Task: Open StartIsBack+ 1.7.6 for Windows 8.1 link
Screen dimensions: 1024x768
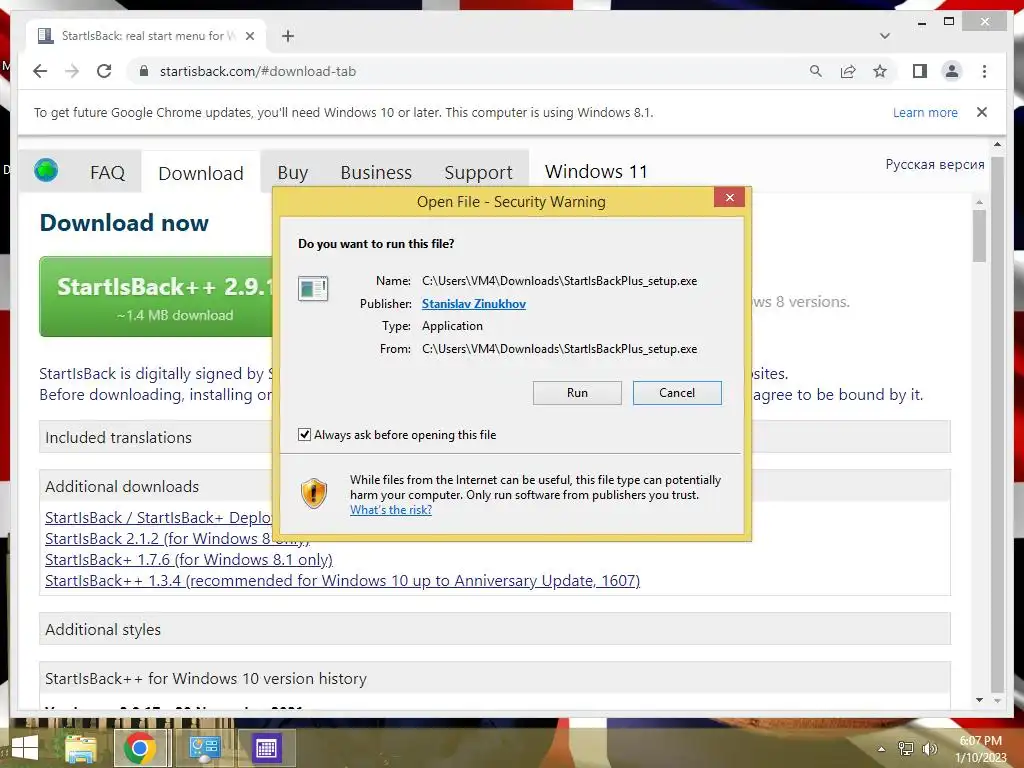Action: point(189,560)
